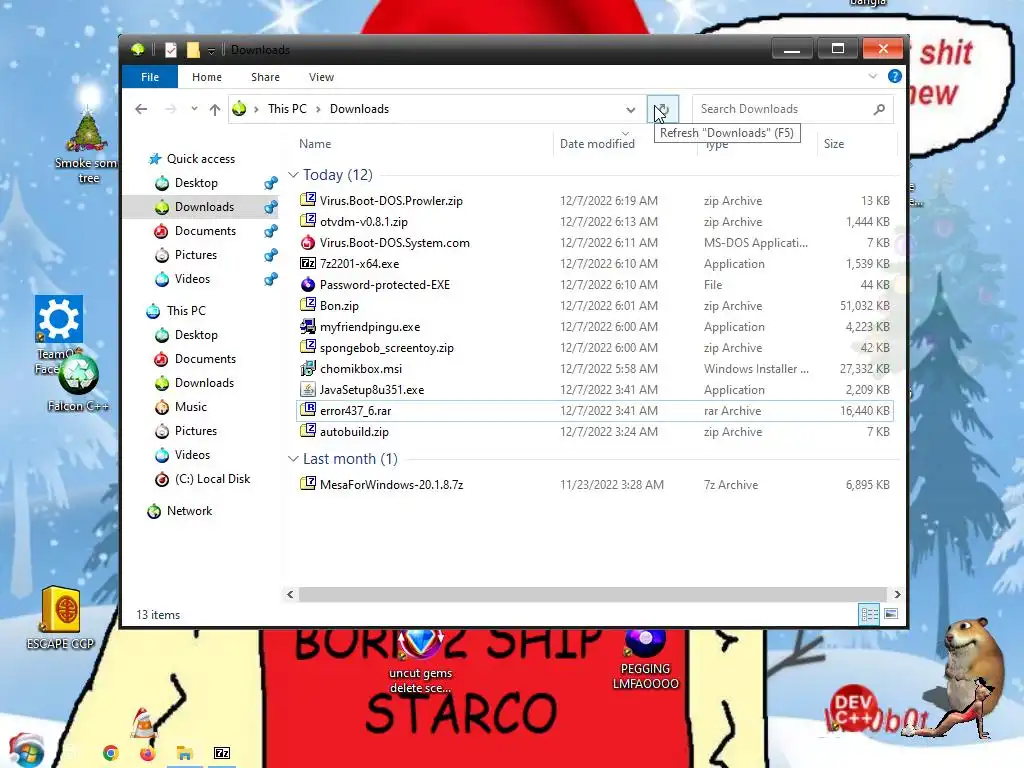Image resolution: width=1024 pixels, height=768 pixels.
Task: Select the Password-protected-EXE file icon
Action: click(308, 284)
